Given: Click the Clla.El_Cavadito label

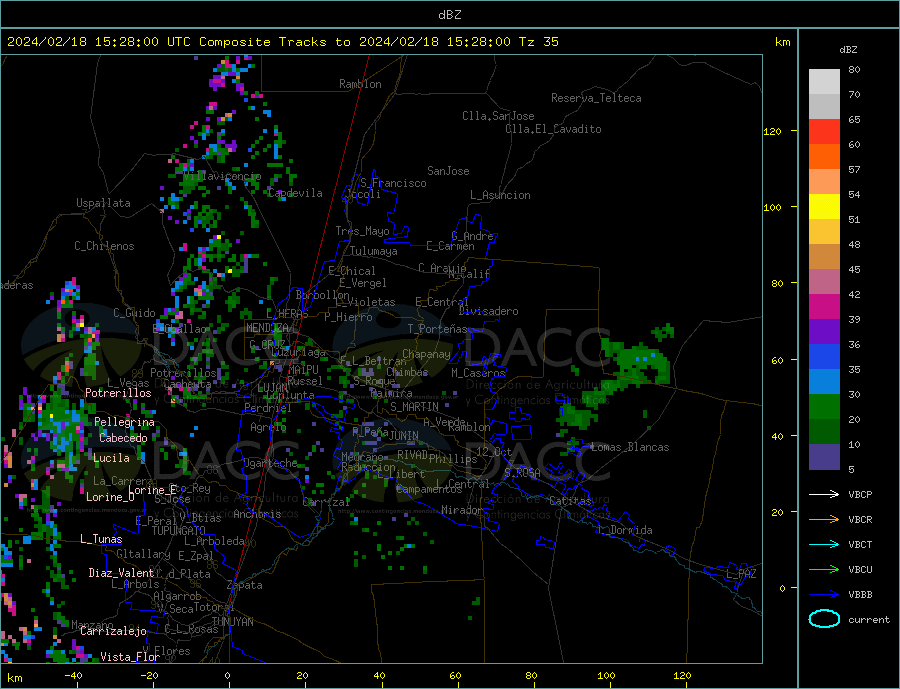Looking at the screenshot, I should [x=553, y=129].
